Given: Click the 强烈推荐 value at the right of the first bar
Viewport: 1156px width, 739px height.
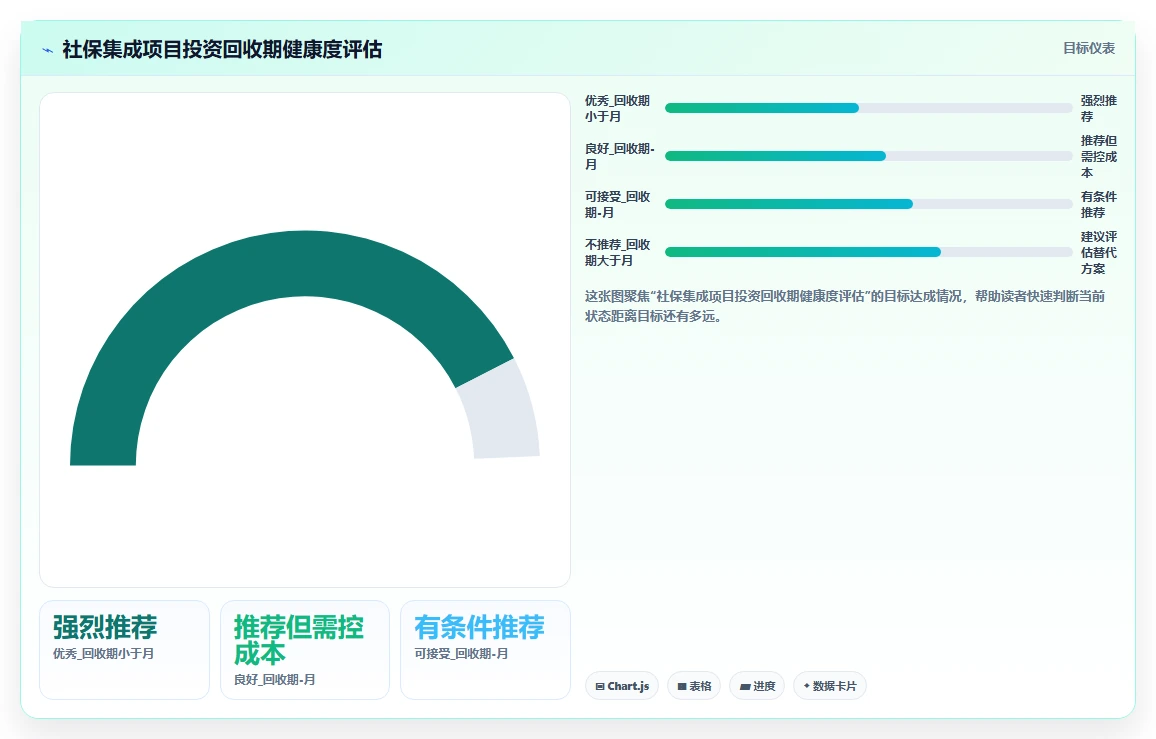Looking at the screenshot, I should 1098,108.
